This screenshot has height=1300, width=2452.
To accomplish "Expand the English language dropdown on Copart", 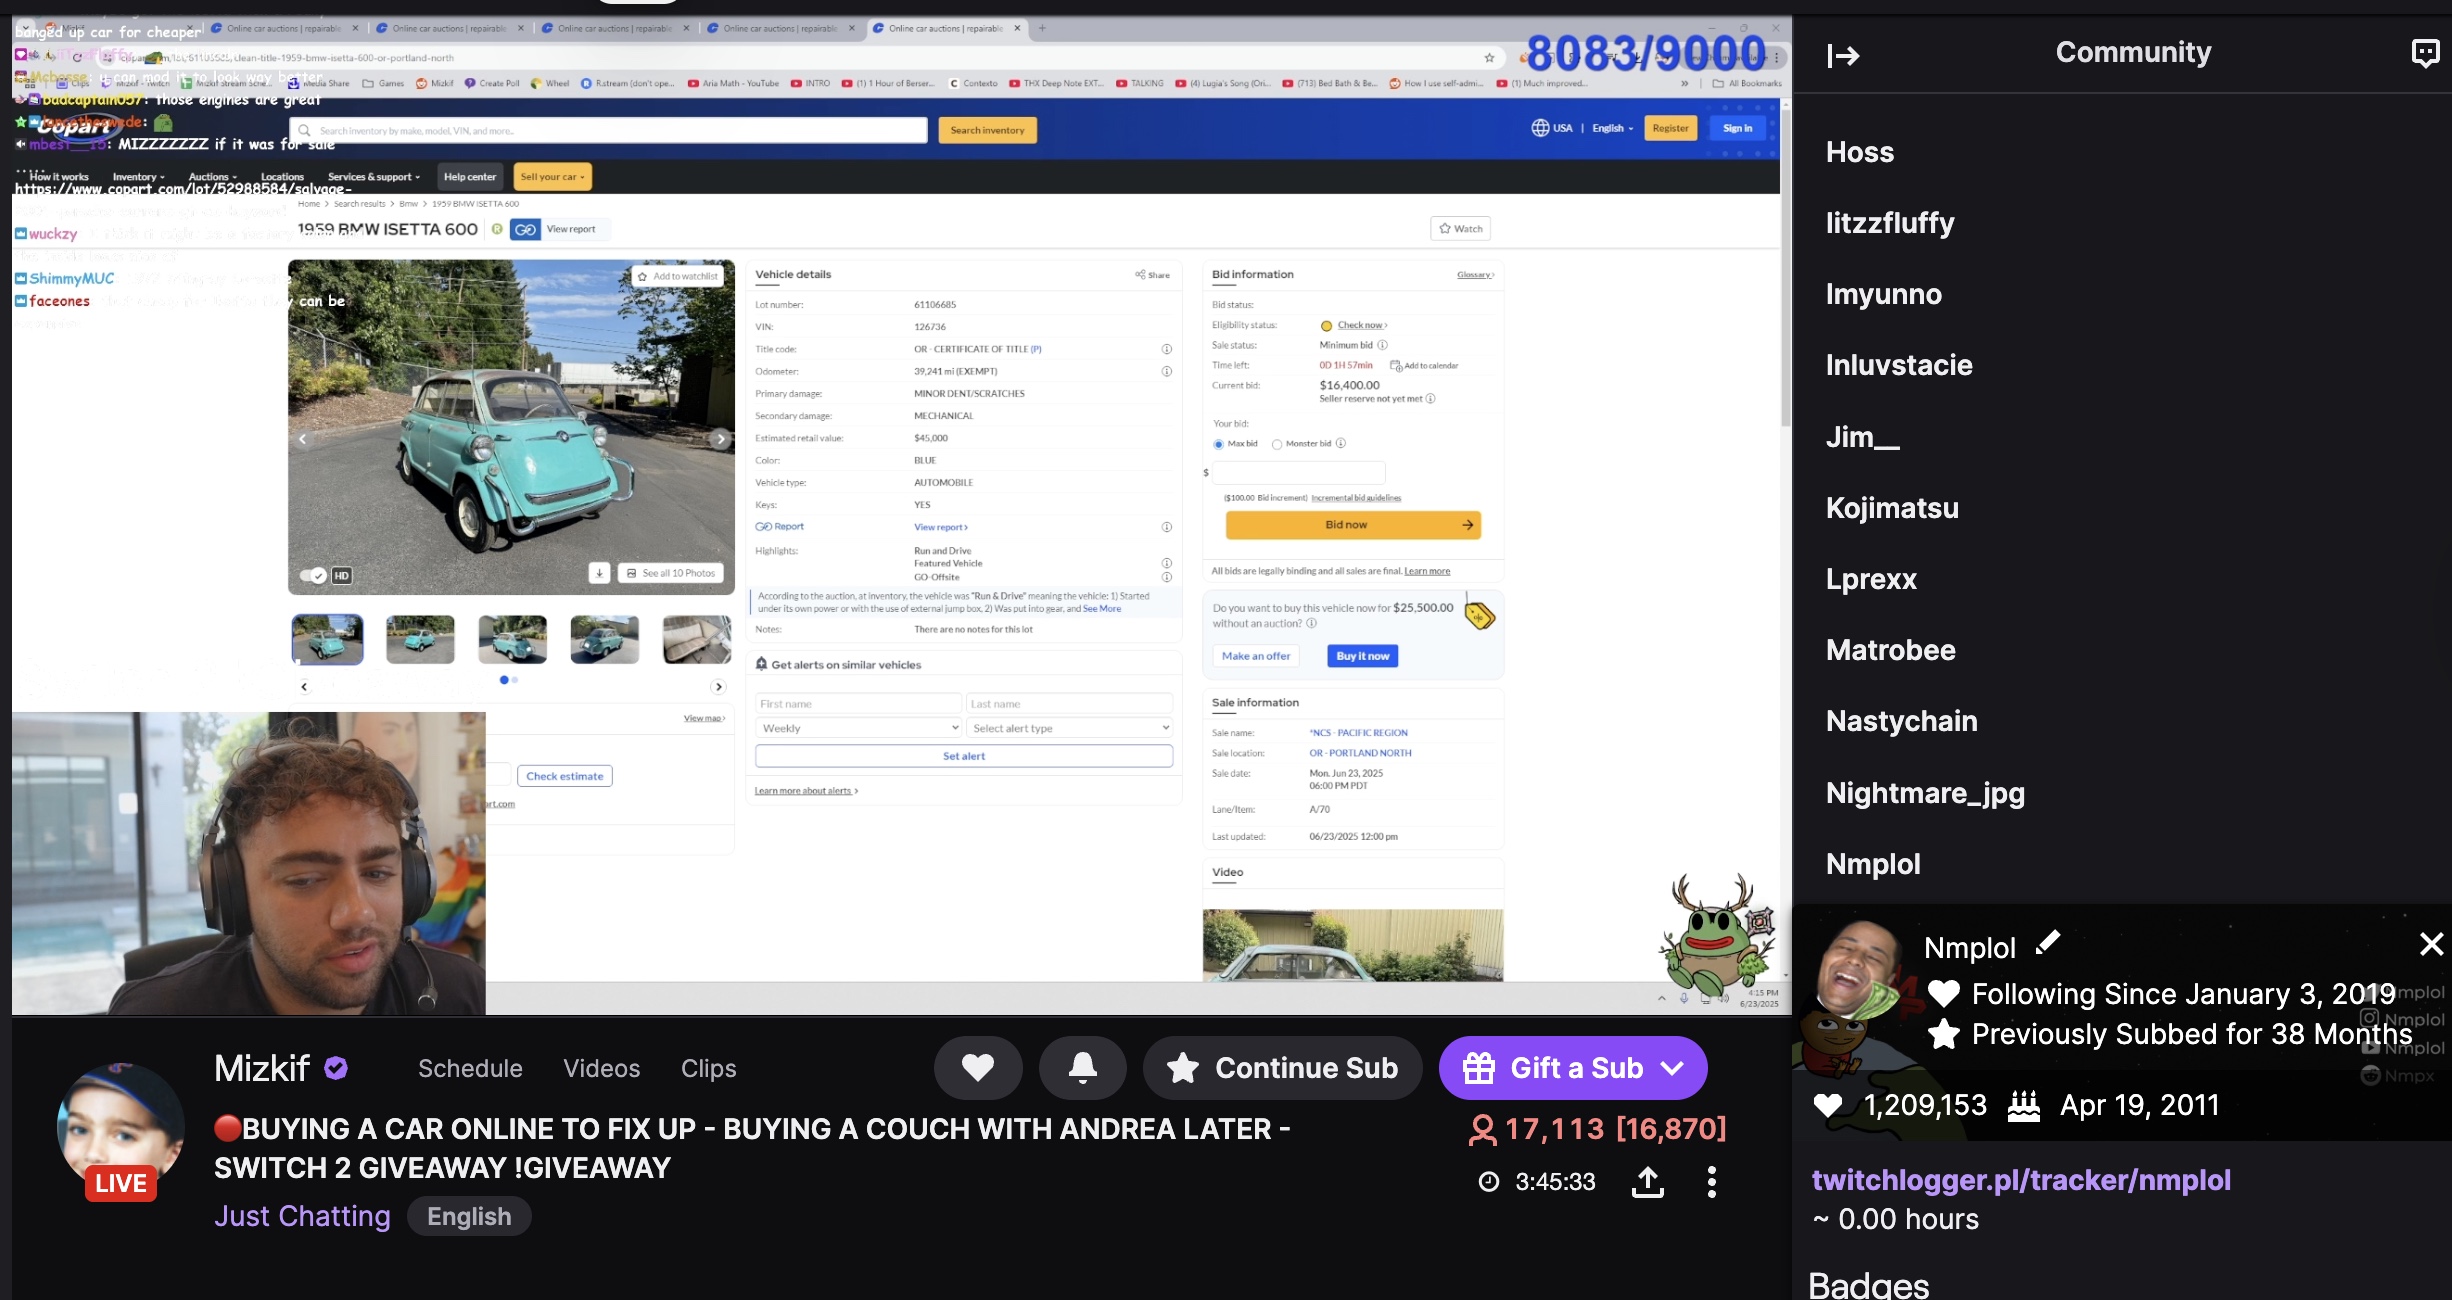I will pos(1612,128).
